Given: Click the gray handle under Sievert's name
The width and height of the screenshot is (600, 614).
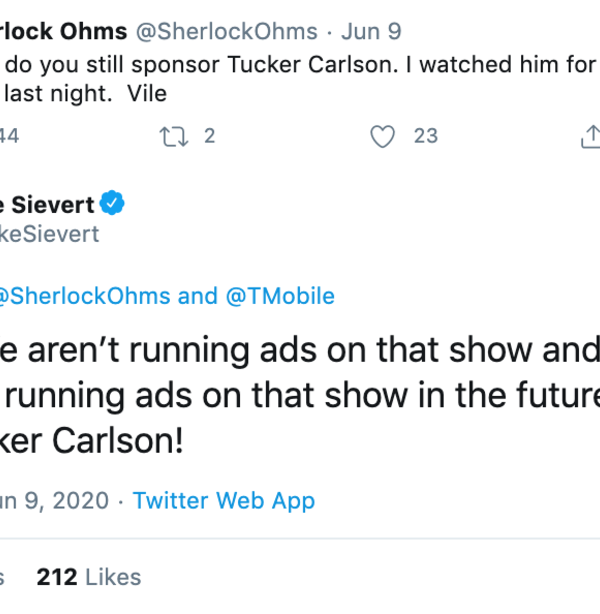Looking at the screenshot, I should [50, 234].
